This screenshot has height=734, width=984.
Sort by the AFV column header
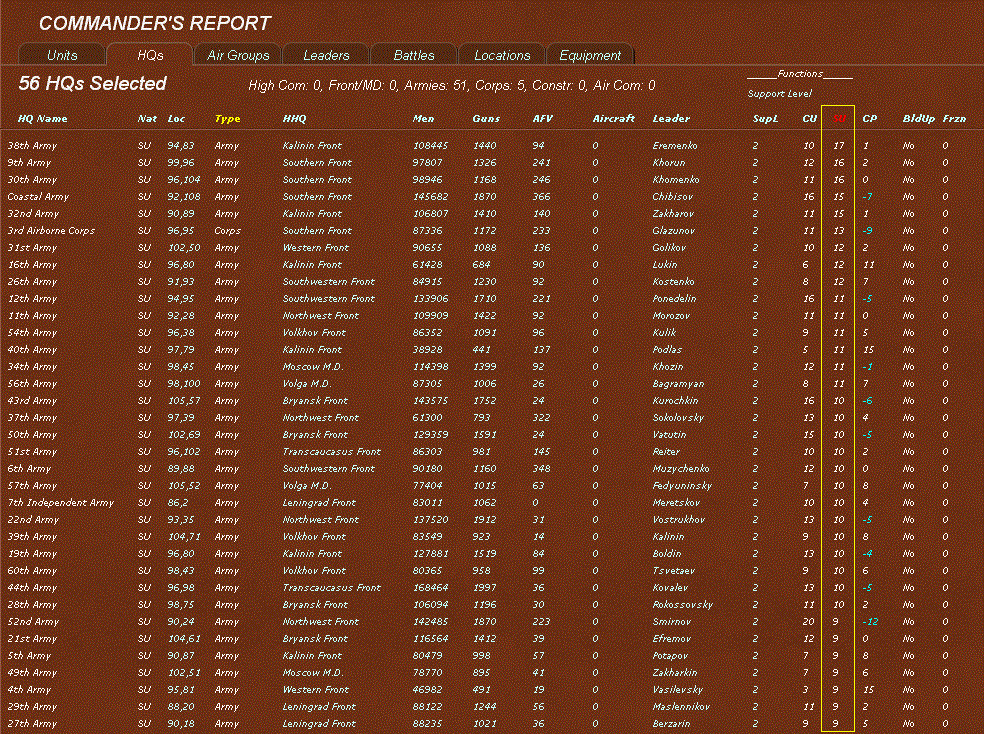(x=542, y=118)
